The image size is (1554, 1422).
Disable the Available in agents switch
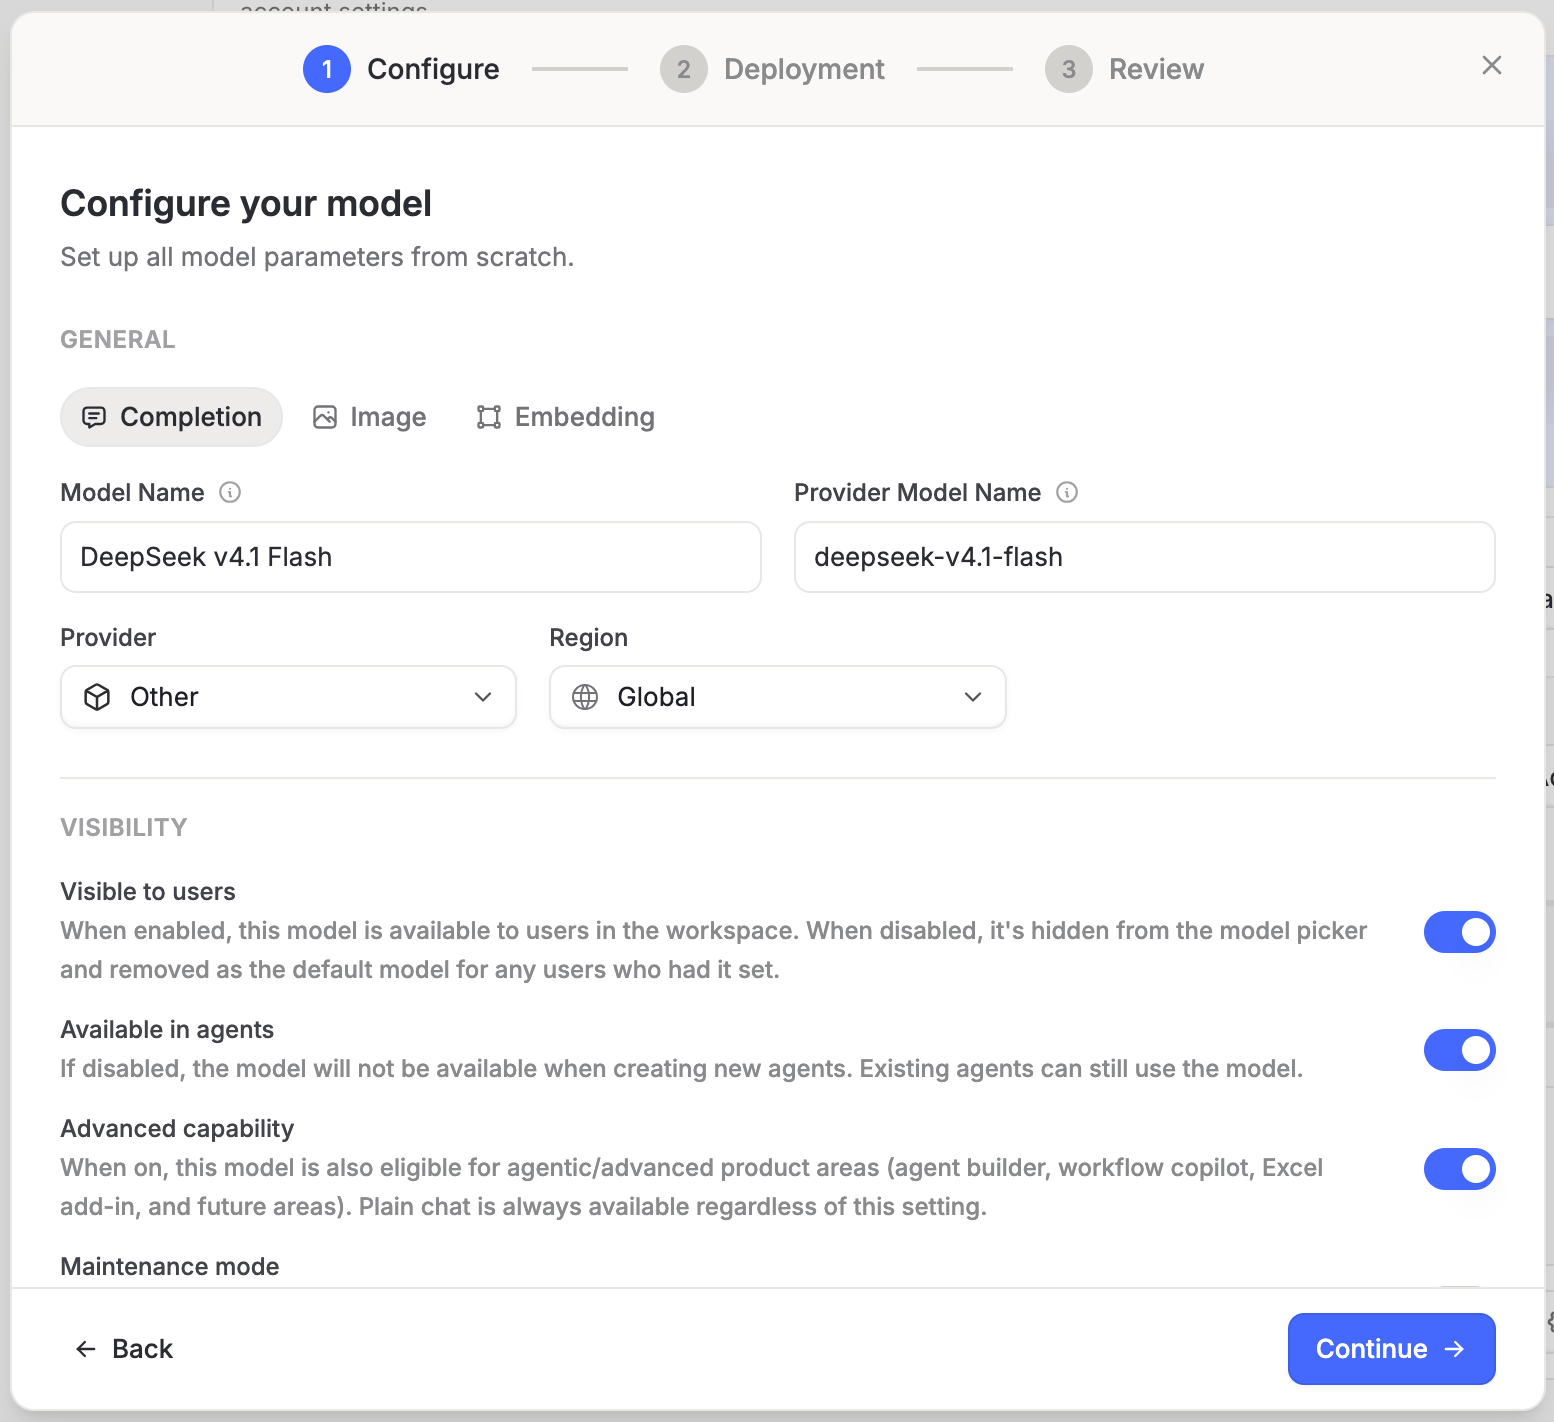(1459, 1050)
